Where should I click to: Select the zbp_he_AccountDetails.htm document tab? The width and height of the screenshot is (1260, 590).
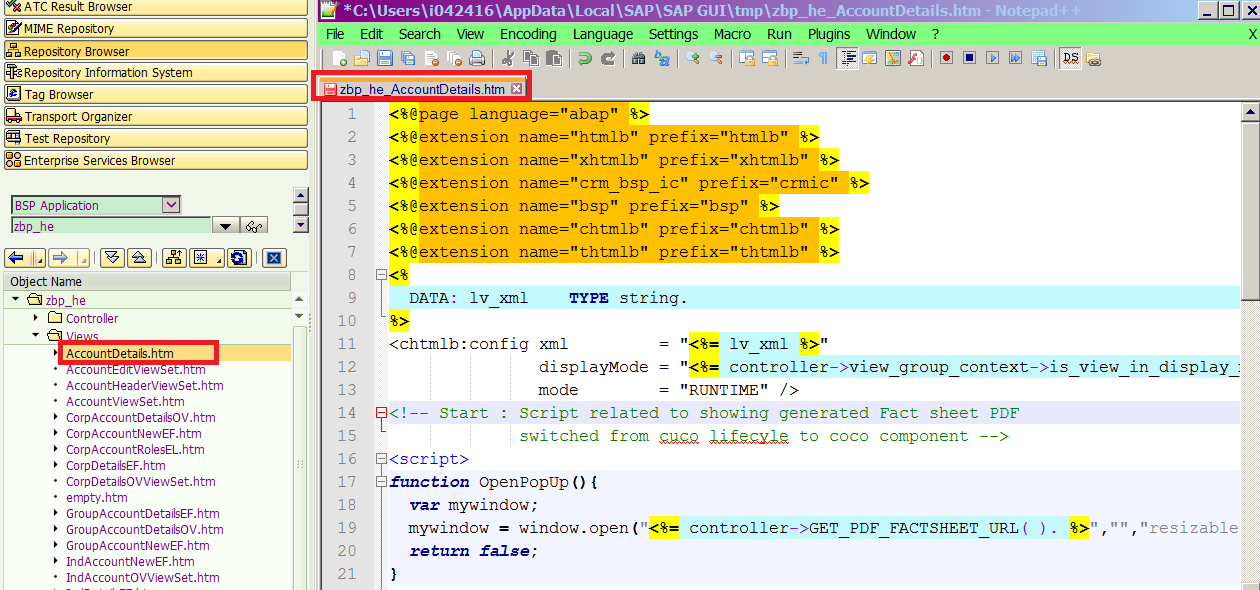[423, 89]
